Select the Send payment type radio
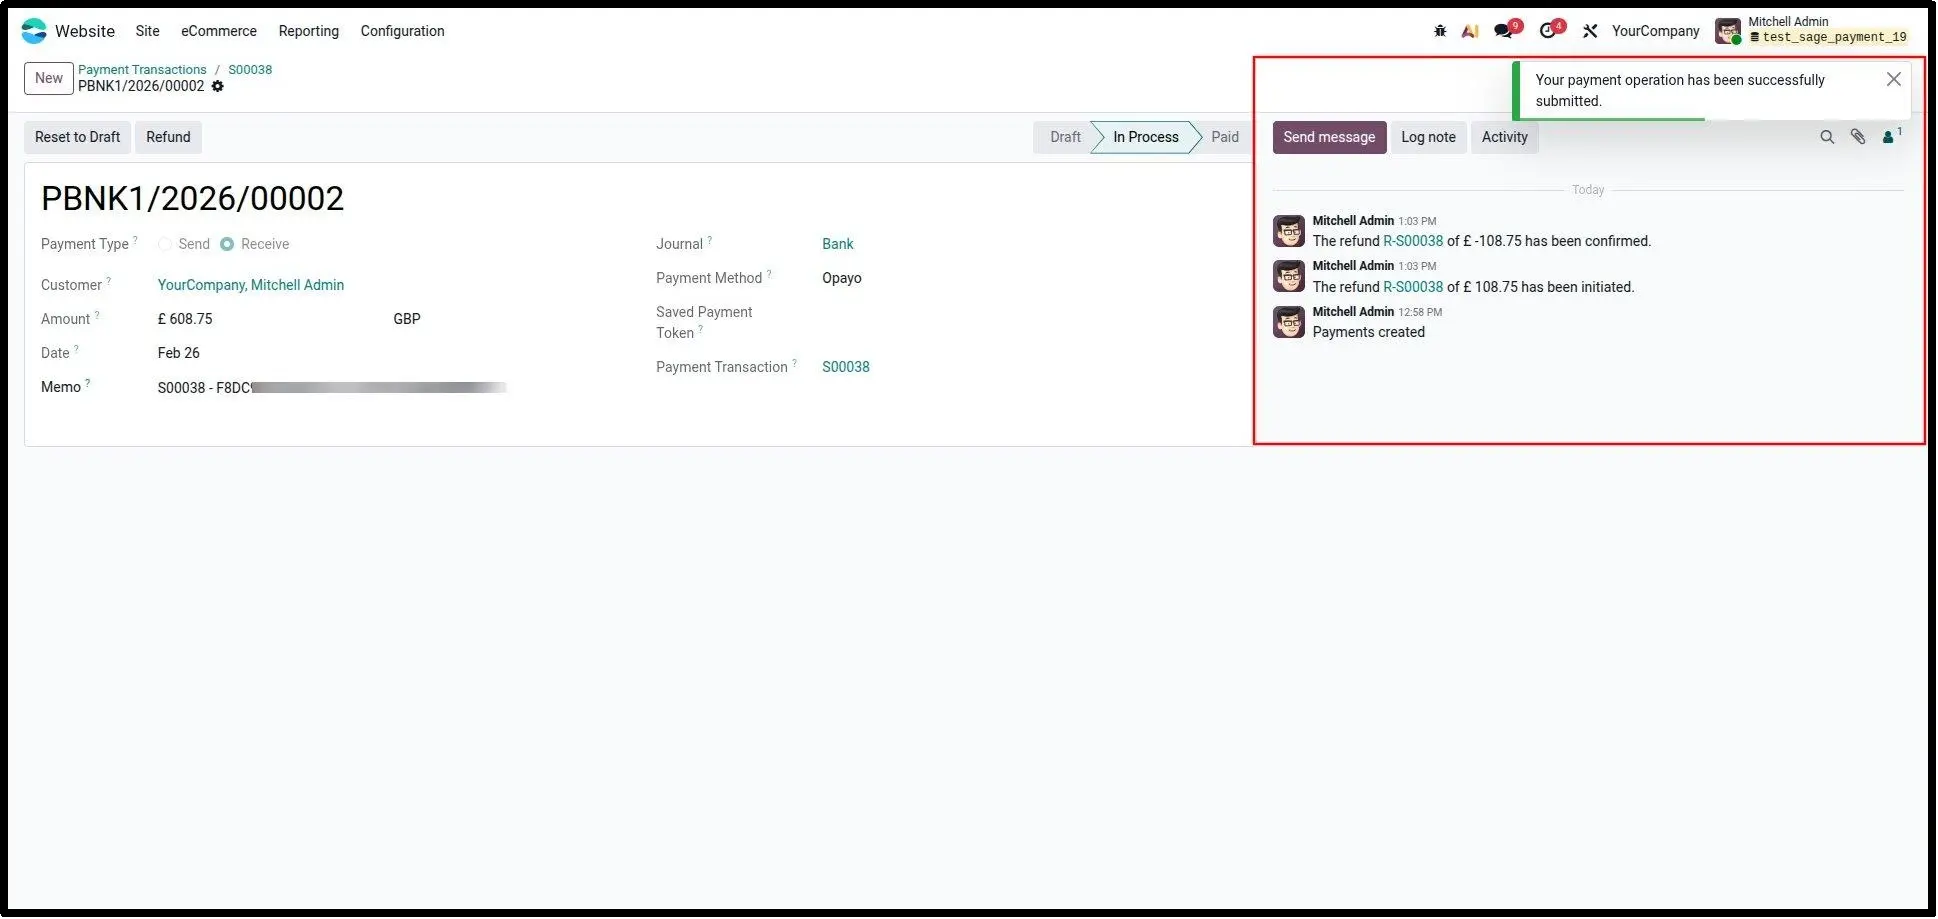The height and width of the screenshot is (919, 1938). coord(165,245)
